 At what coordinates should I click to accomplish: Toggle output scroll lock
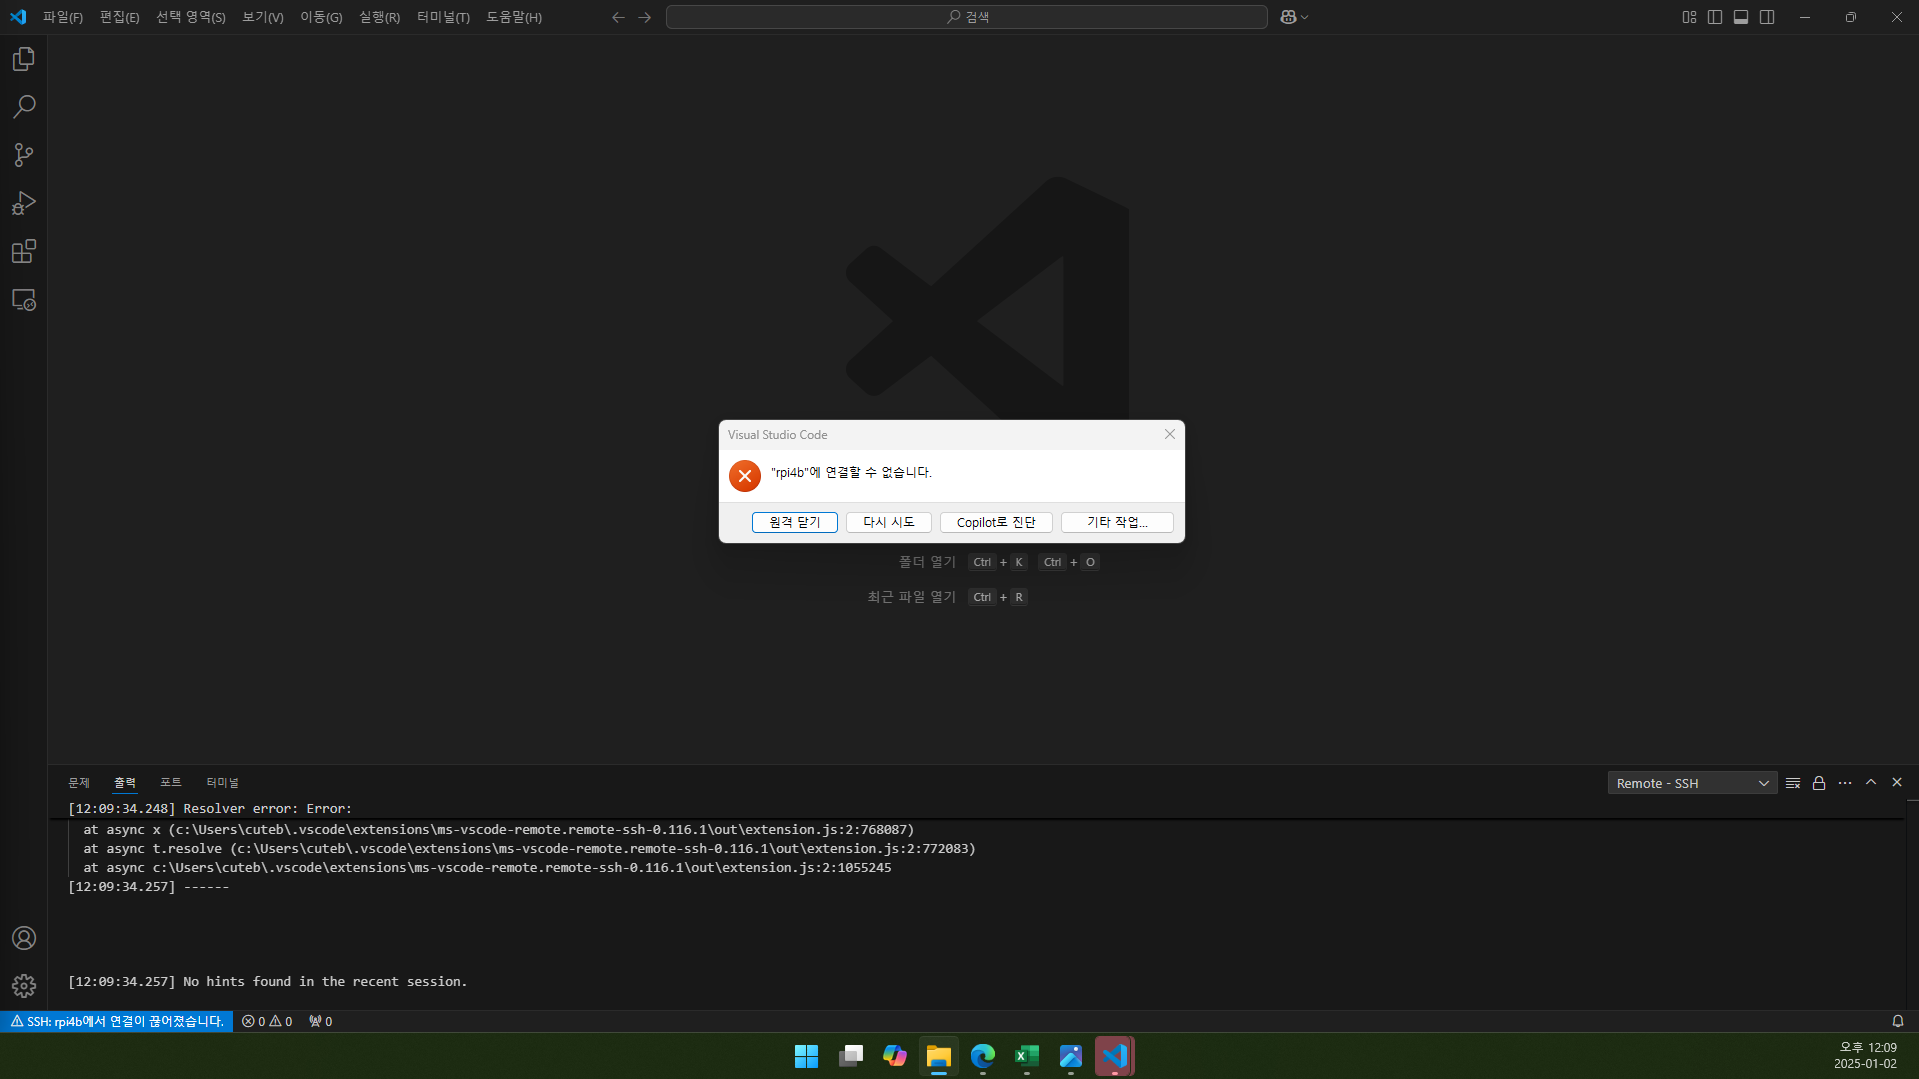click(x=1819, y=783)
